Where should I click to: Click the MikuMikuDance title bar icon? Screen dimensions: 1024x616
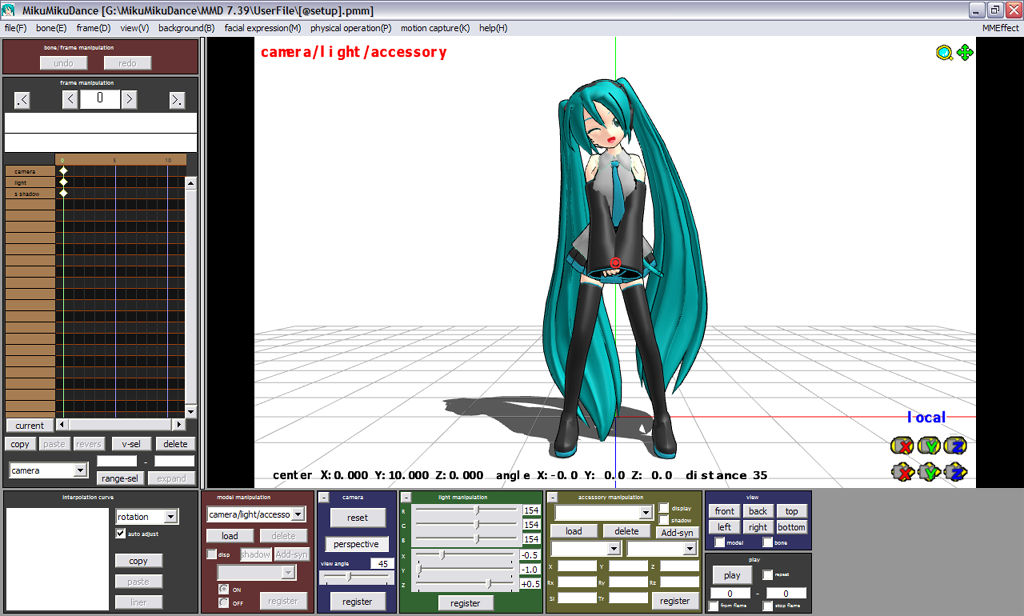pos(8,10)
